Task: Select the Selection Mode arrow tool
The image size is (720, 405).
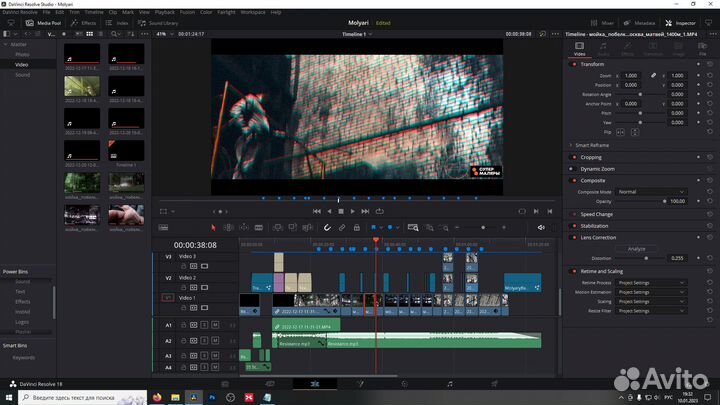Action: [212, 228]
